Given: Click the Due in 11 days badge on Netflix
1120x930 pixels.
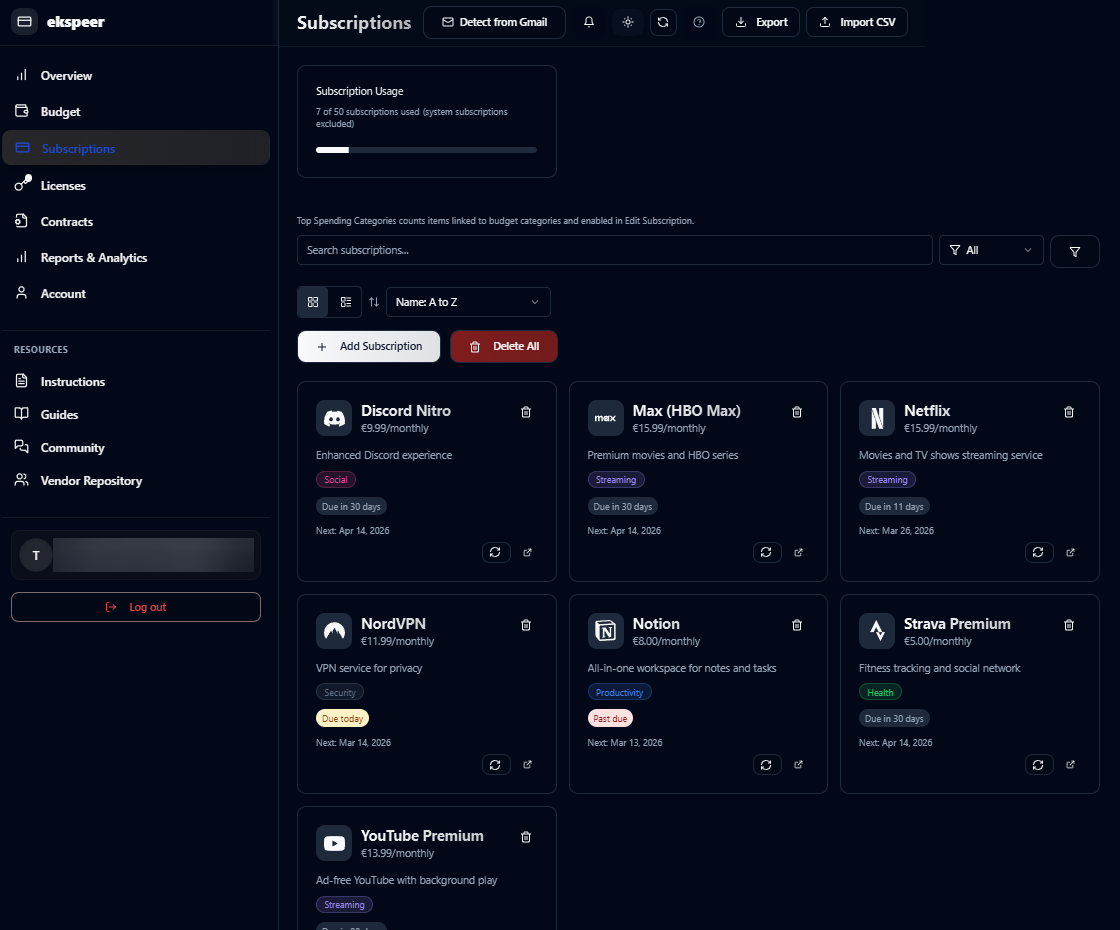Looking at the screenshot, I should coord(894,506).
